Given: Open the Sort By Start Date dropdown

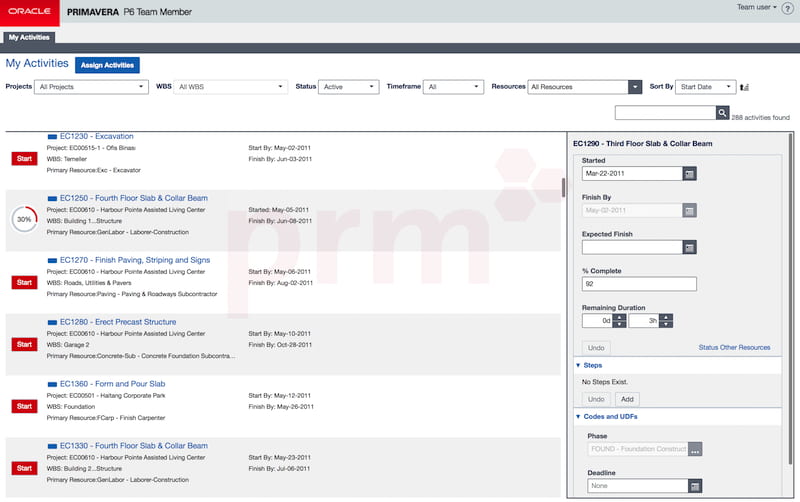Looking at the screenshot, I should tap(706, 87).
